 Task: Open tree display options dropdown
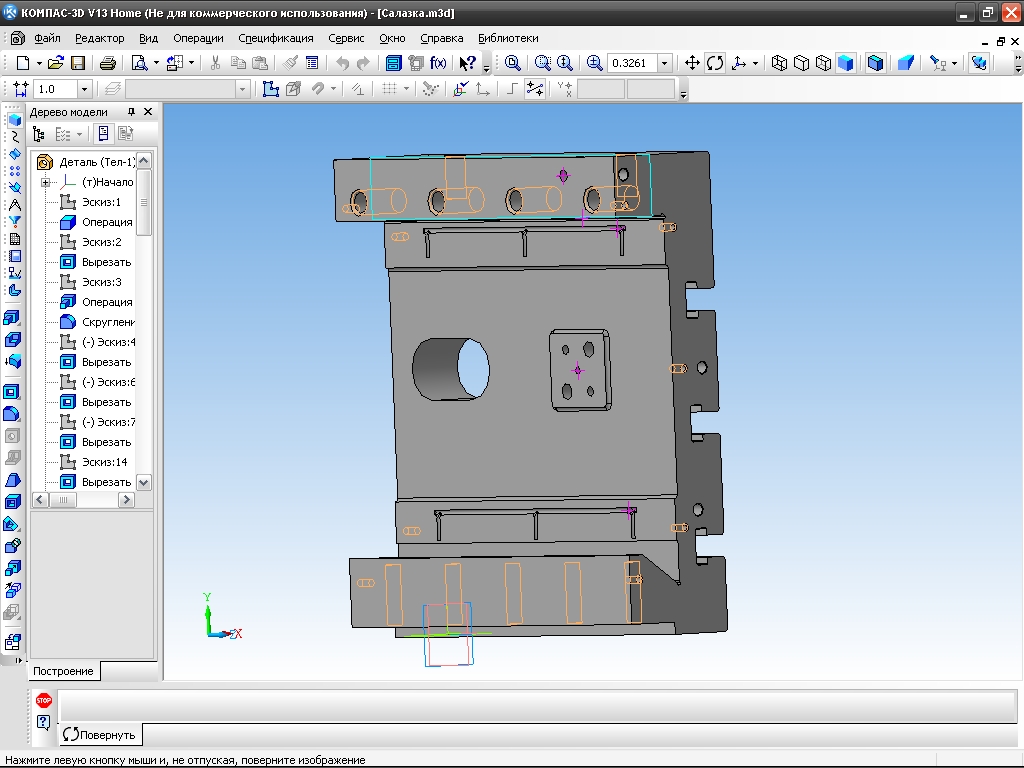(x=79, y=135)
